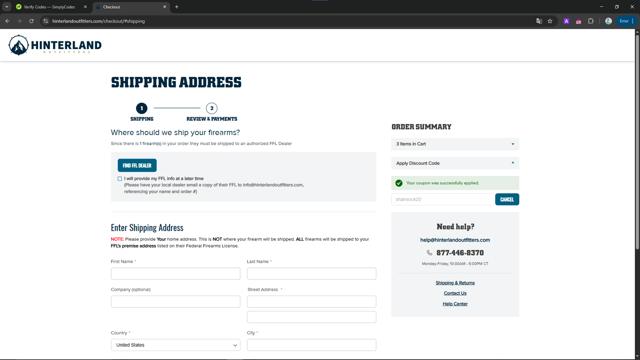The height and width of the screenshot is (360, 640).
Task: Click step 2 Review & Payments circle
Action: [211, 108]
